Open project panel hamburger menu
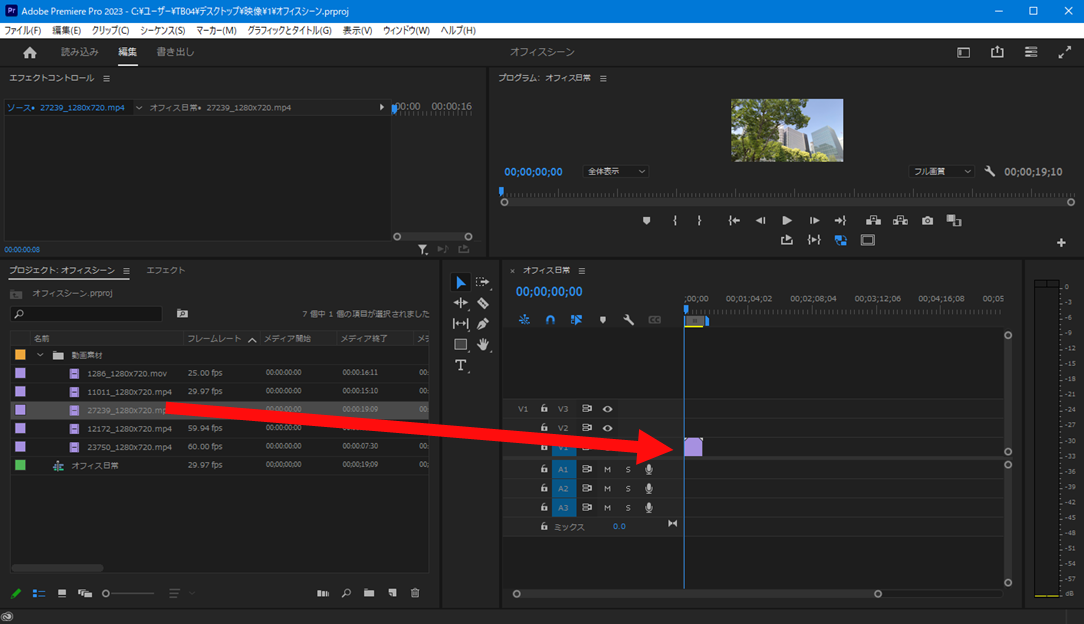The width and height of the screenshot is (1084, 624). (126, 271)
